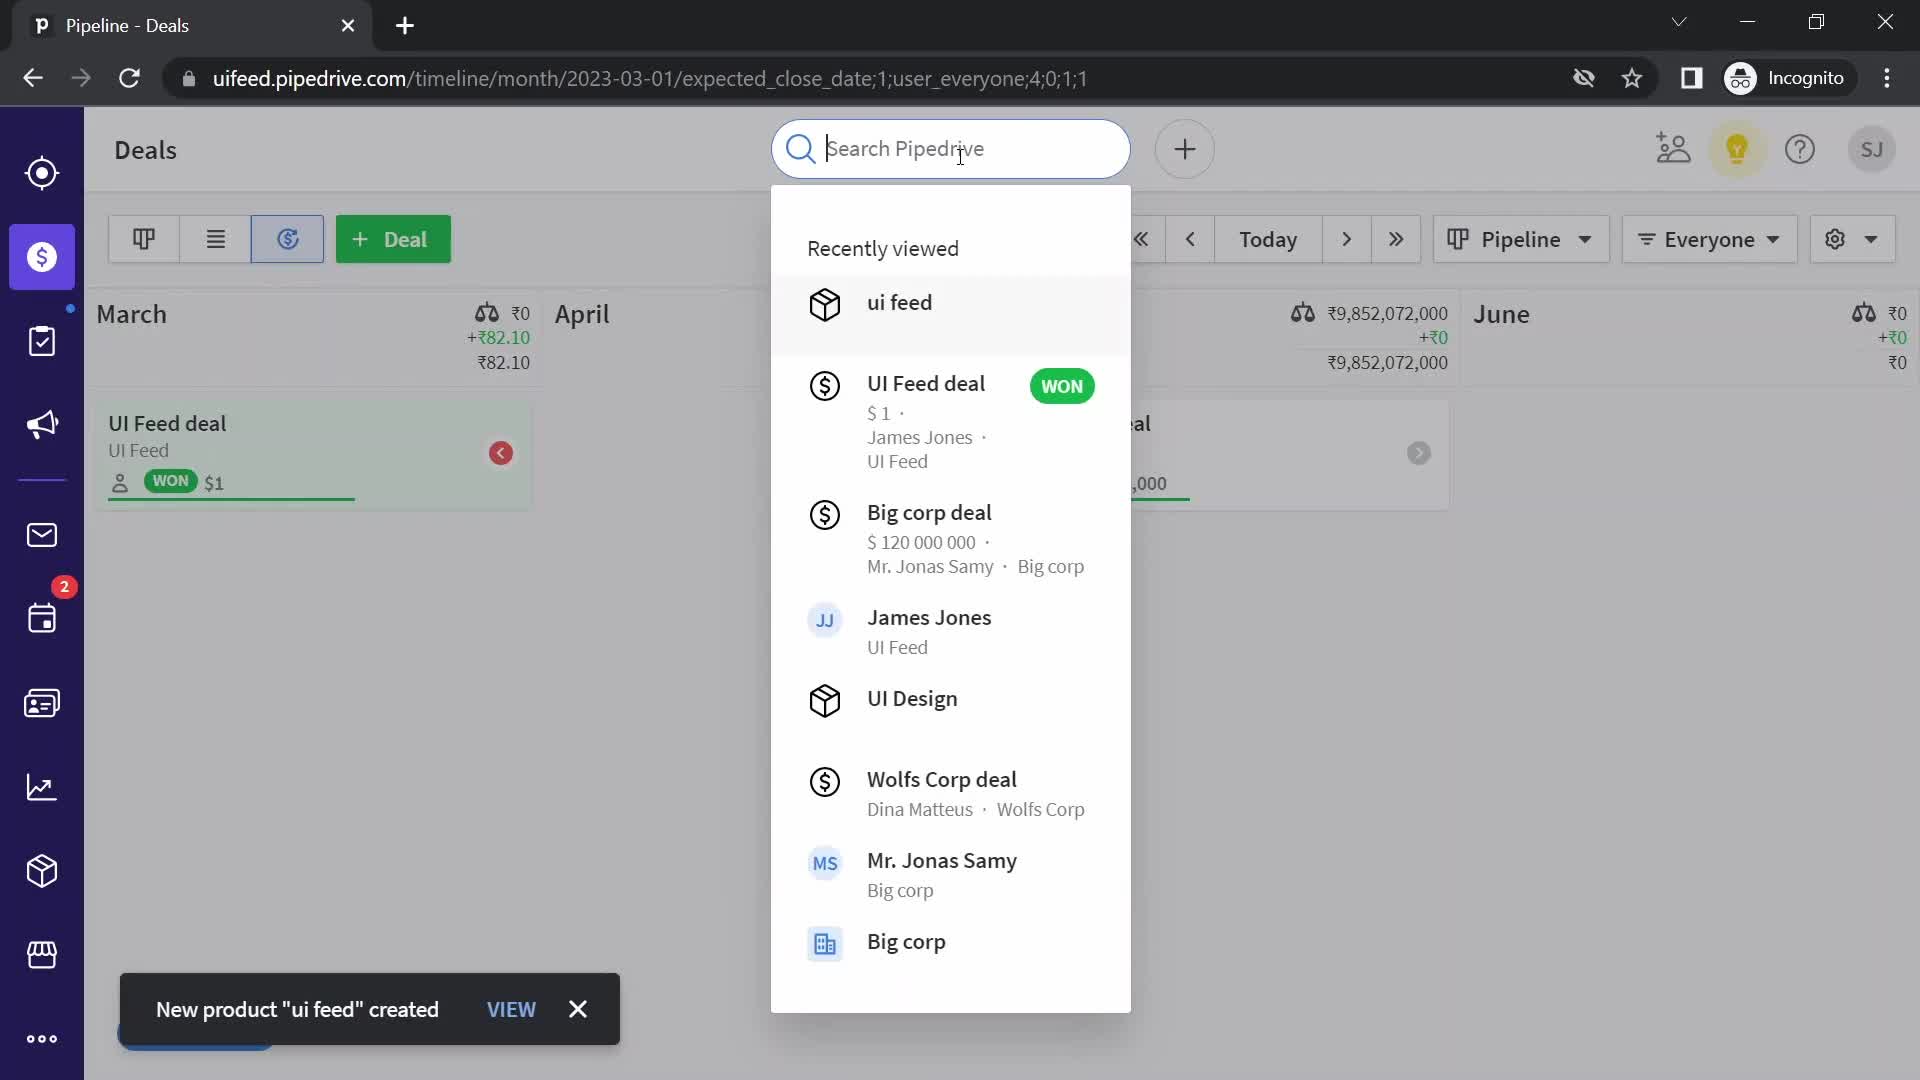Open the 'Wolfs Corp deal' result
Image resolution: width=1920 pixels, height=1080 pixels.
(951, 793)
